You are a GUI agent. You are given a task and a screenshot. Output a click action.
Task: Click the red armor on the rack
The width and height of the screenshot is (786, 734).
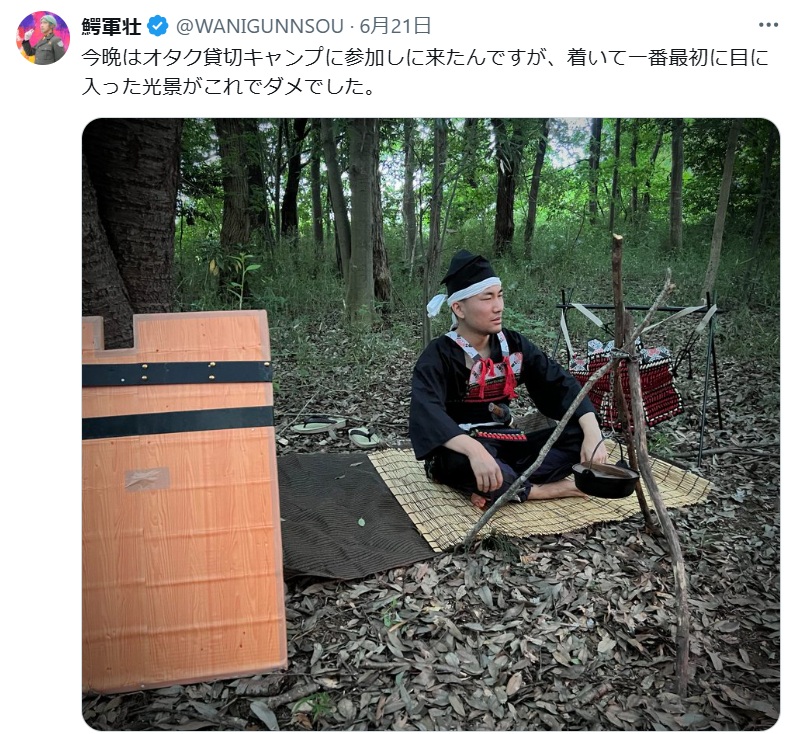point(627,382)
